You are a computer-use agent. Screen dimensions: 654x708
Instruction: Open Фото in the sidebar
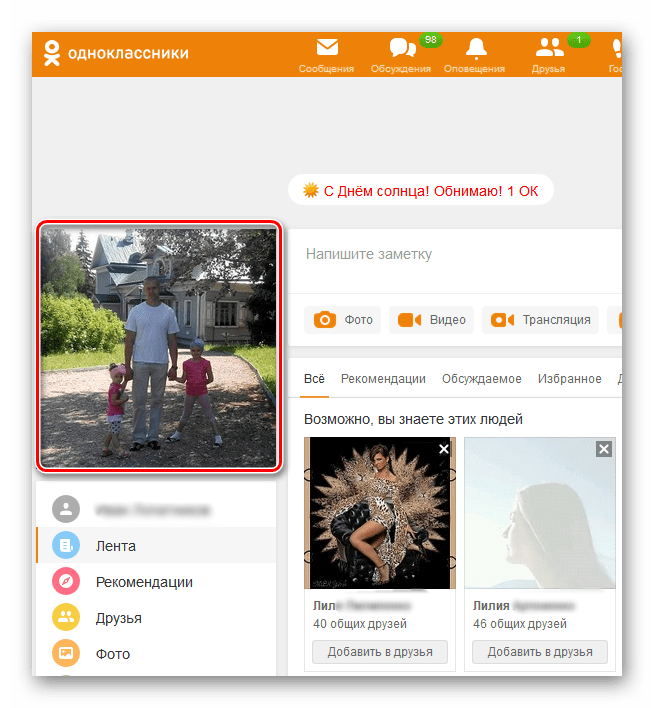click(156, 653)
